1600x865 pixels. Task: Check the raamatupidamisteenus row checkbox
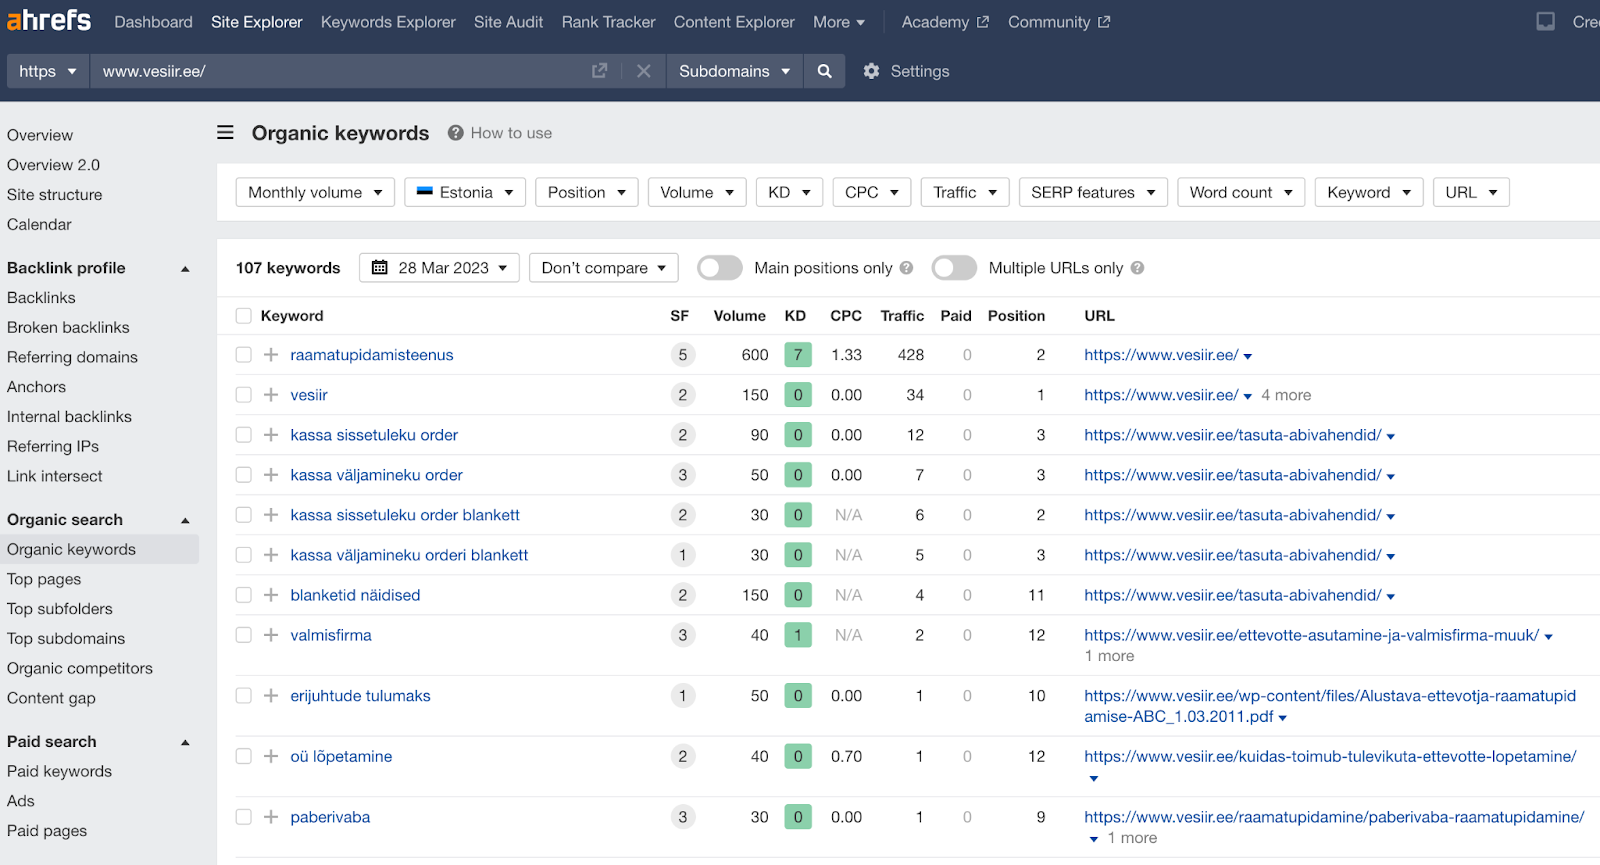pyautogui.click(x=243, y=355)
